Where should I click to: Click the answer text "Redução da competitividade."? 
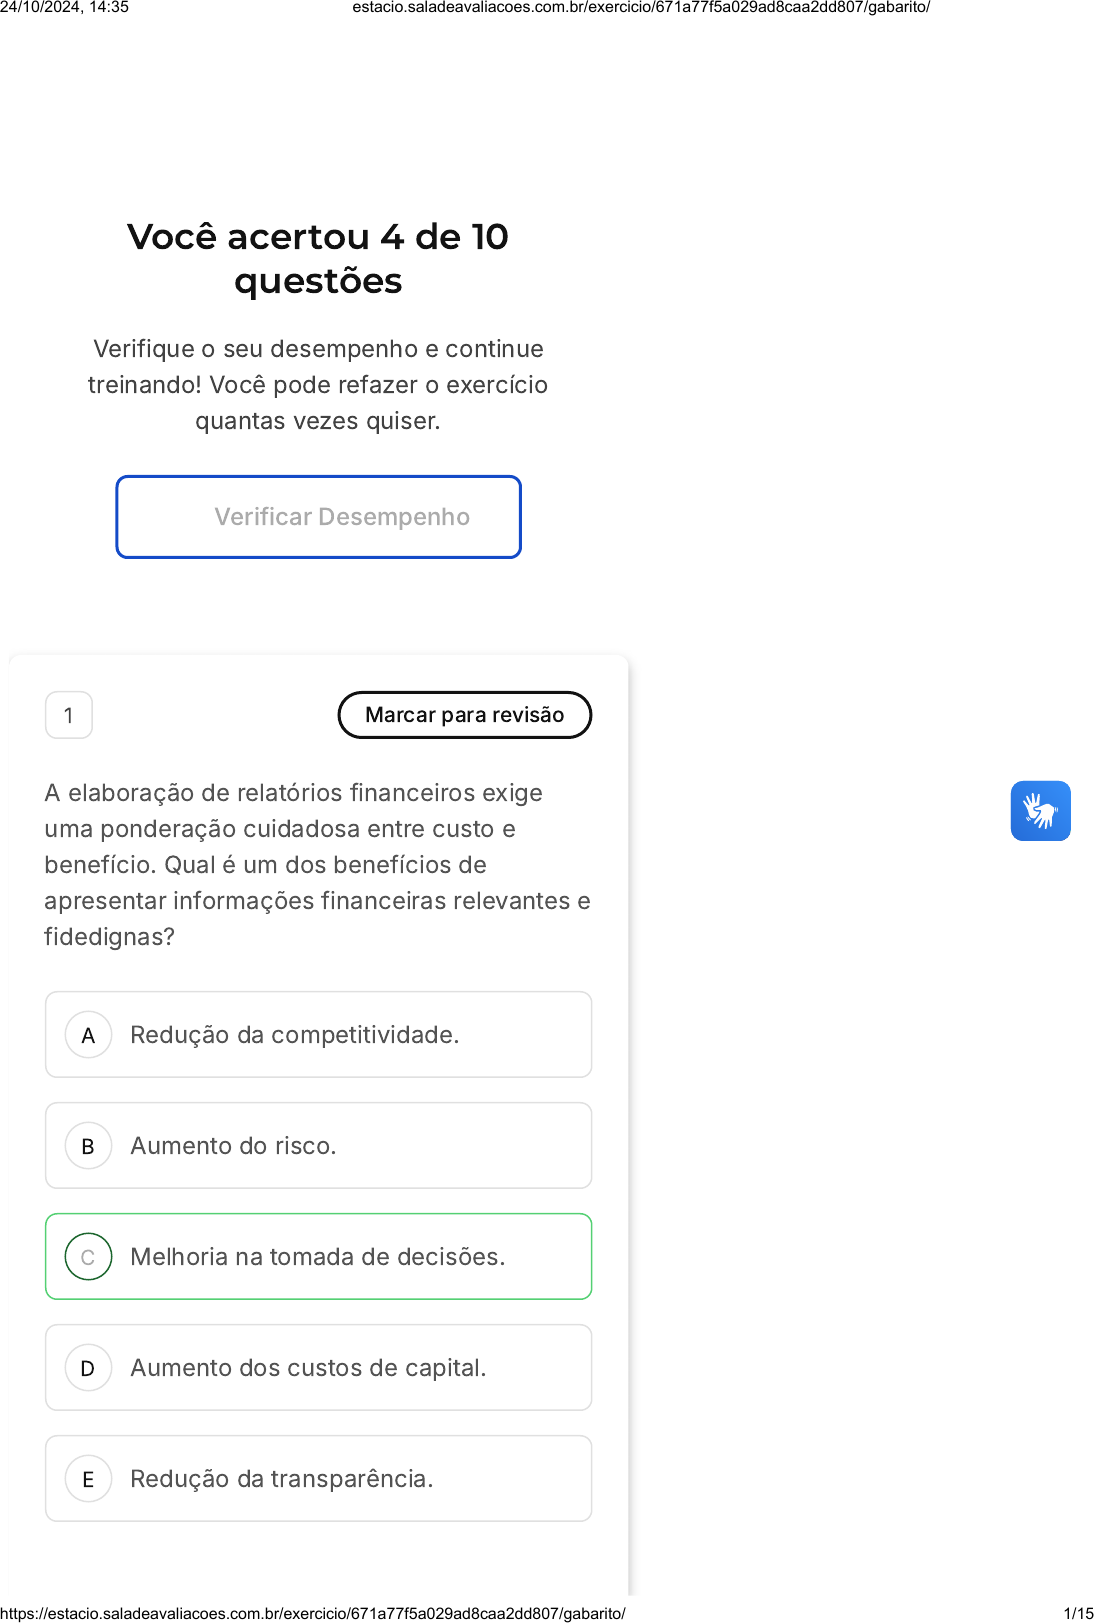295,1035
